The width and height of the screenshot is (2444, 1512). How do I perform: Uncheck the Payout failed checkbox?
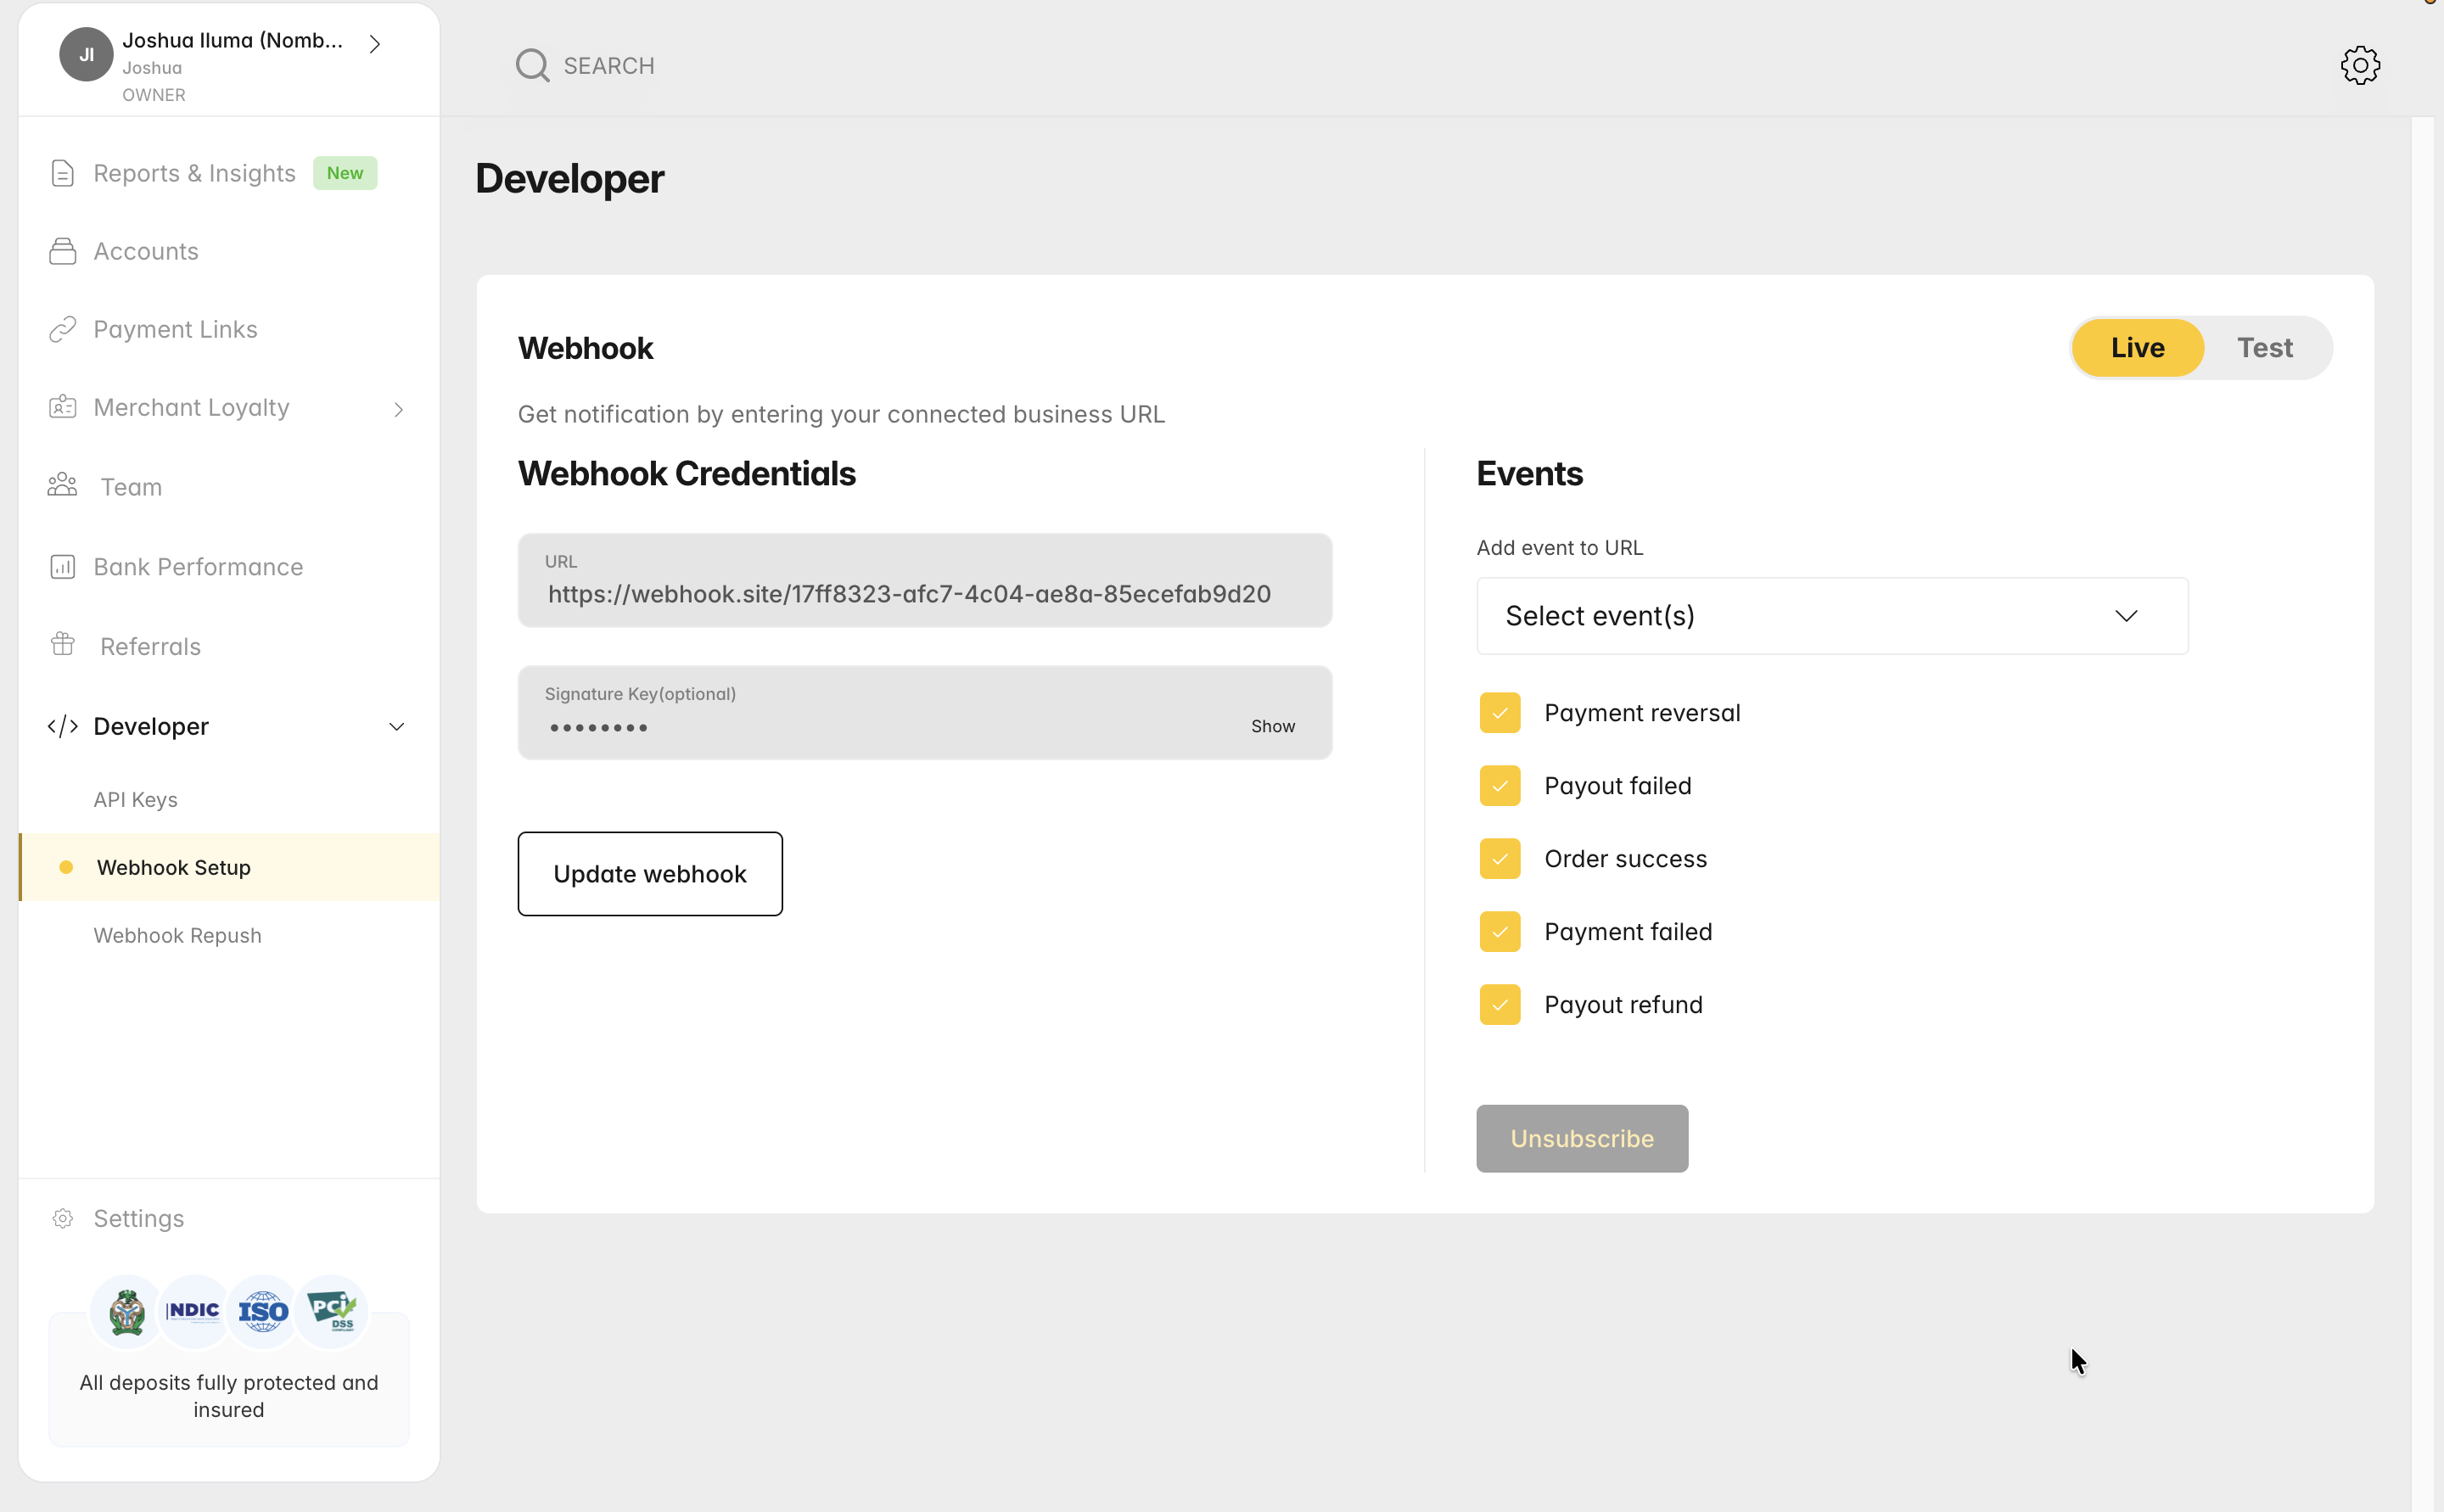click(1500, 786)
